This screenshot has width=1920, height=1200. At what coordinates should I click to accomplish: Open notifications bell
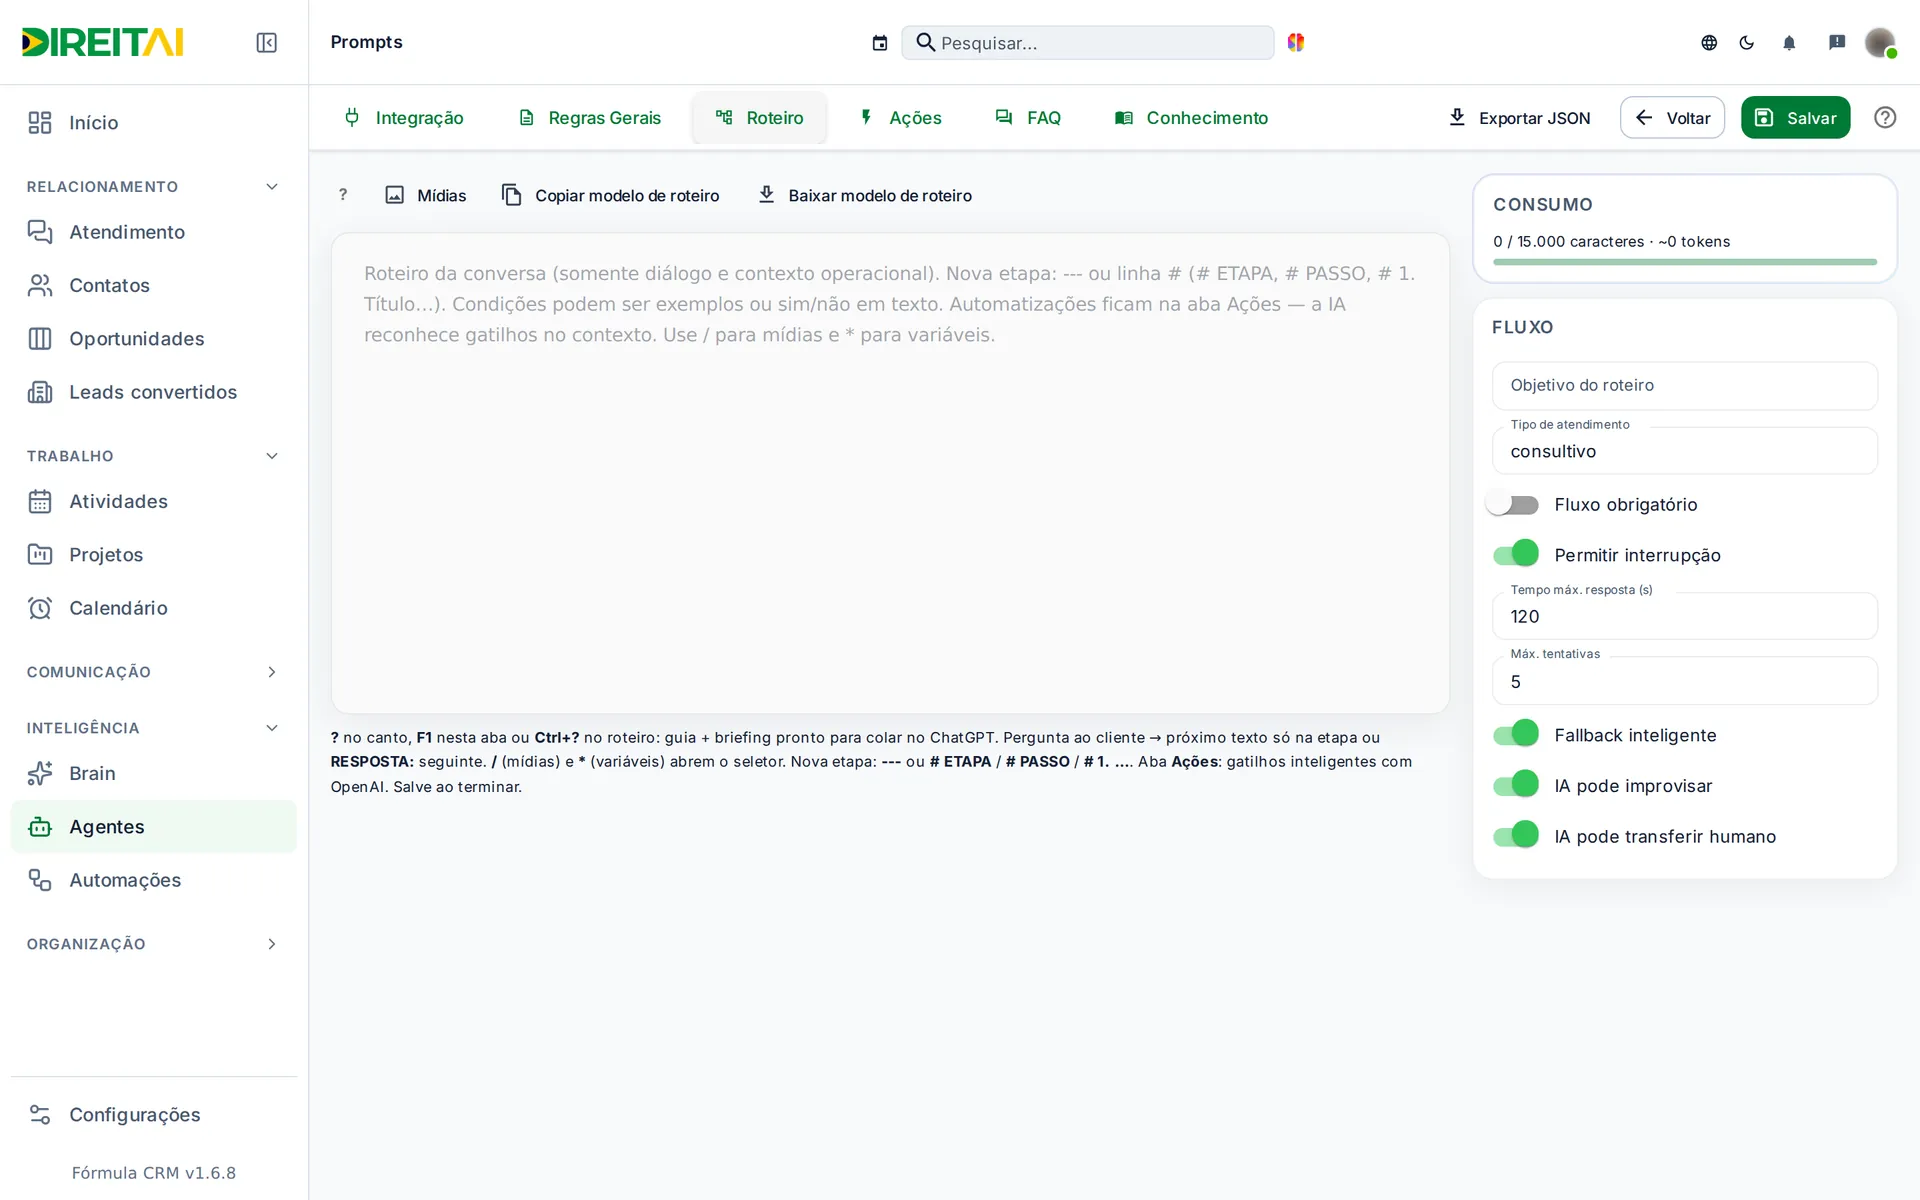pos(1789,43)
